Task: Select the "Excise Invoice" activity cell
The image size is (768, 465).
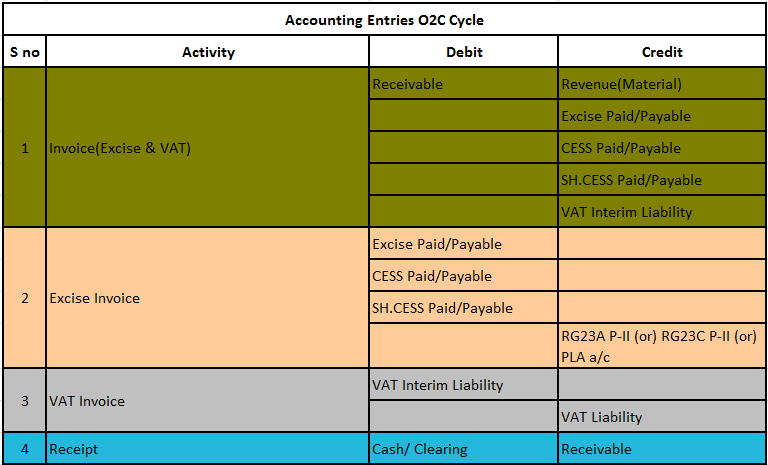Action: (x=208, y=298)
